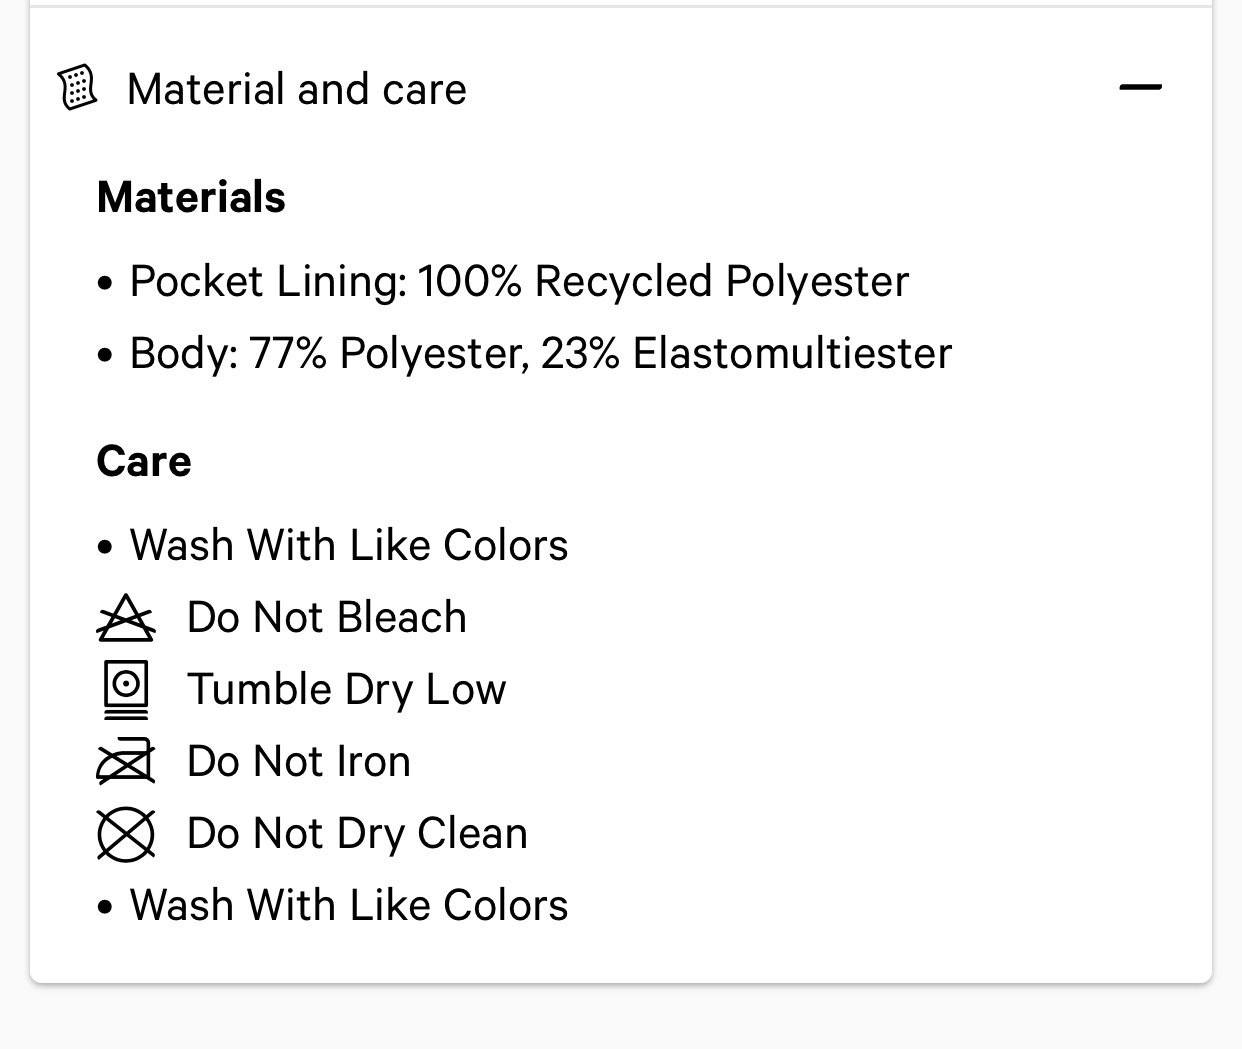1242x1049 pixels.
Task: Select the Material and care heading
Action: 297,89
